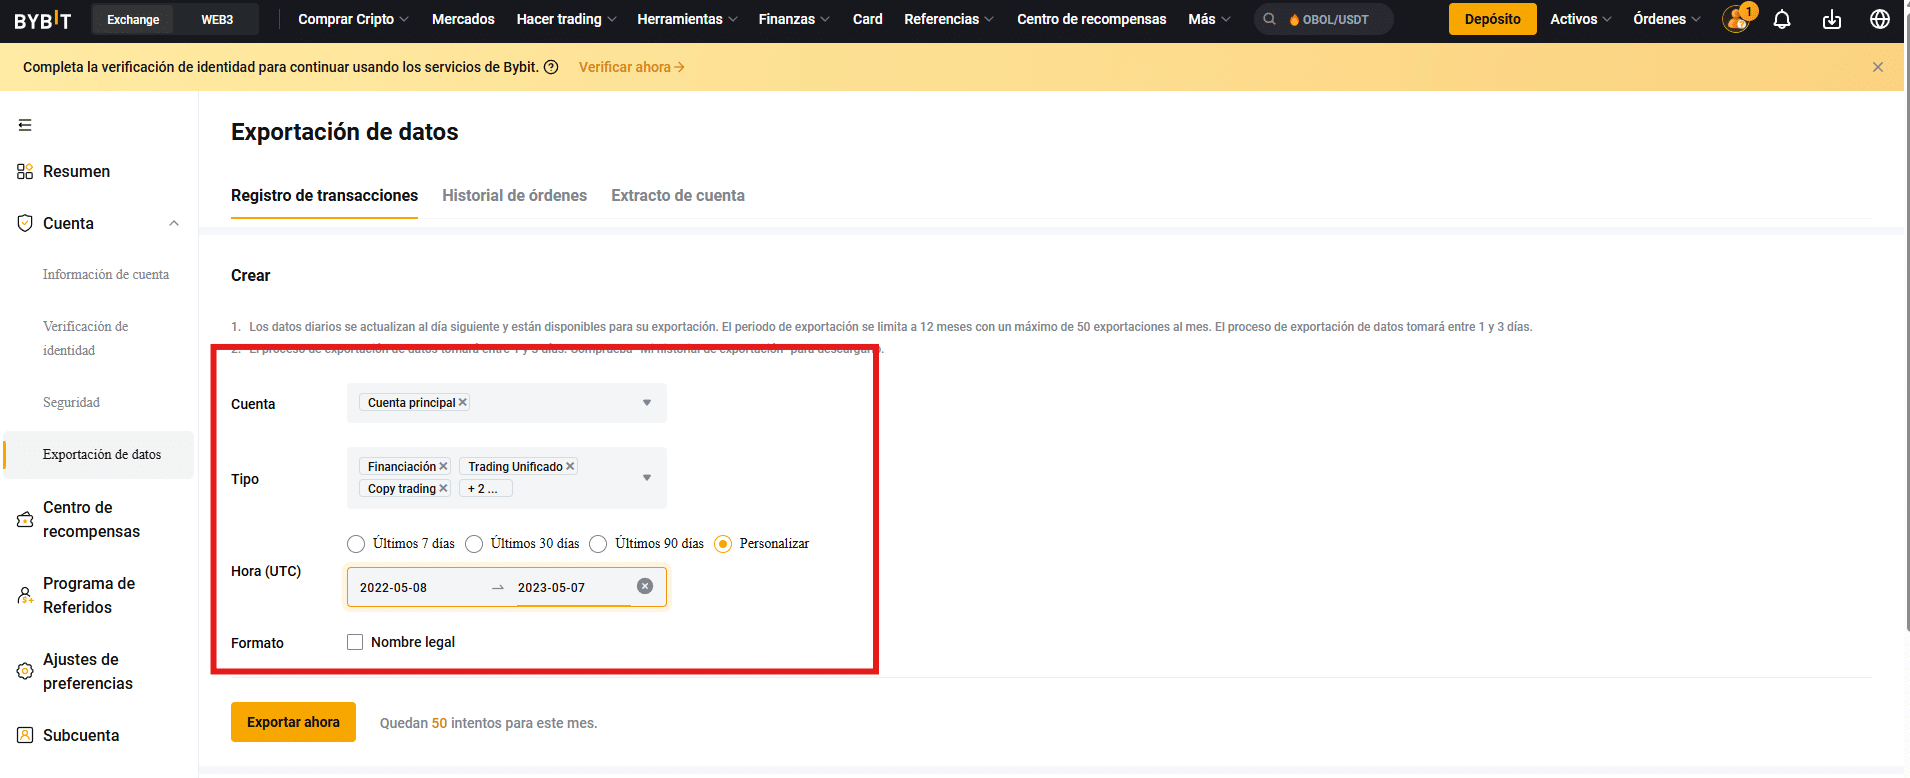The height and width of the screenshot is (778, 1910).
Task: Click end date 2023-05-07 field
Action: tap(551, 587)
